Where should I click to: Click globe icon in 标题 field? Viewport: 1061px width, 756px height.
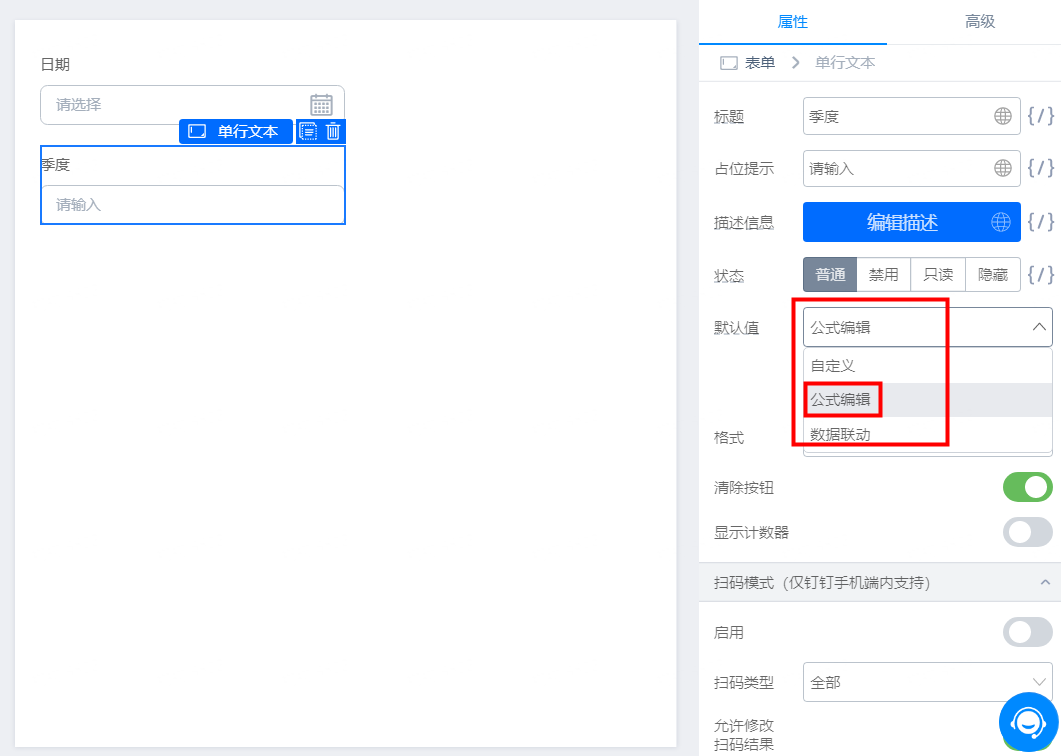point(1002,116)
